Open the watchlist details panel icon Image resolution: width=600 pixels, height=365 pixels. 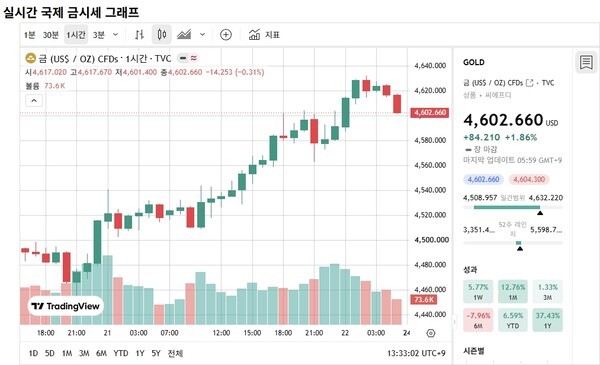click(586, 62)
